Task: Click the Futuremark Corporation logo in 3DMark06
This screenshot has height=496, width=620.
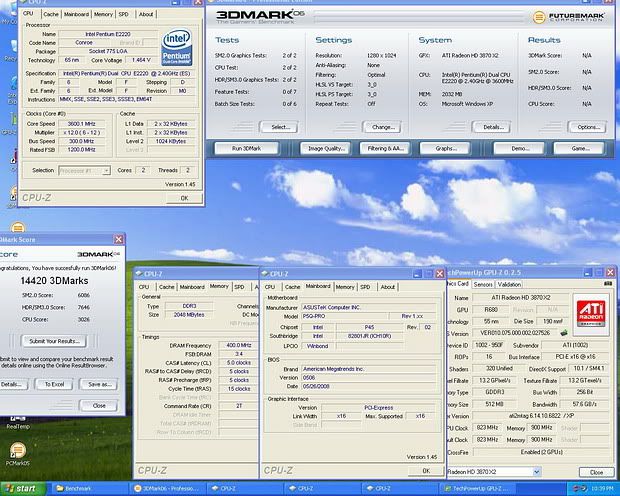Action: [x=569, y=17]
